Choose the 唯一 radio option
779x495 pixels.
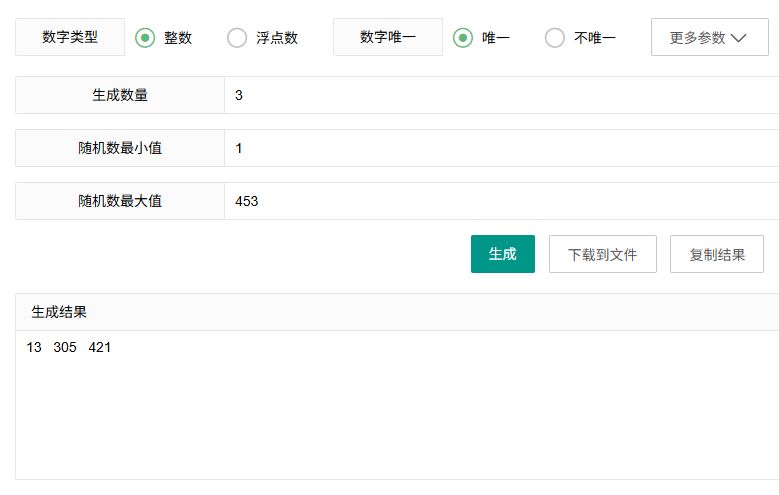463,38
